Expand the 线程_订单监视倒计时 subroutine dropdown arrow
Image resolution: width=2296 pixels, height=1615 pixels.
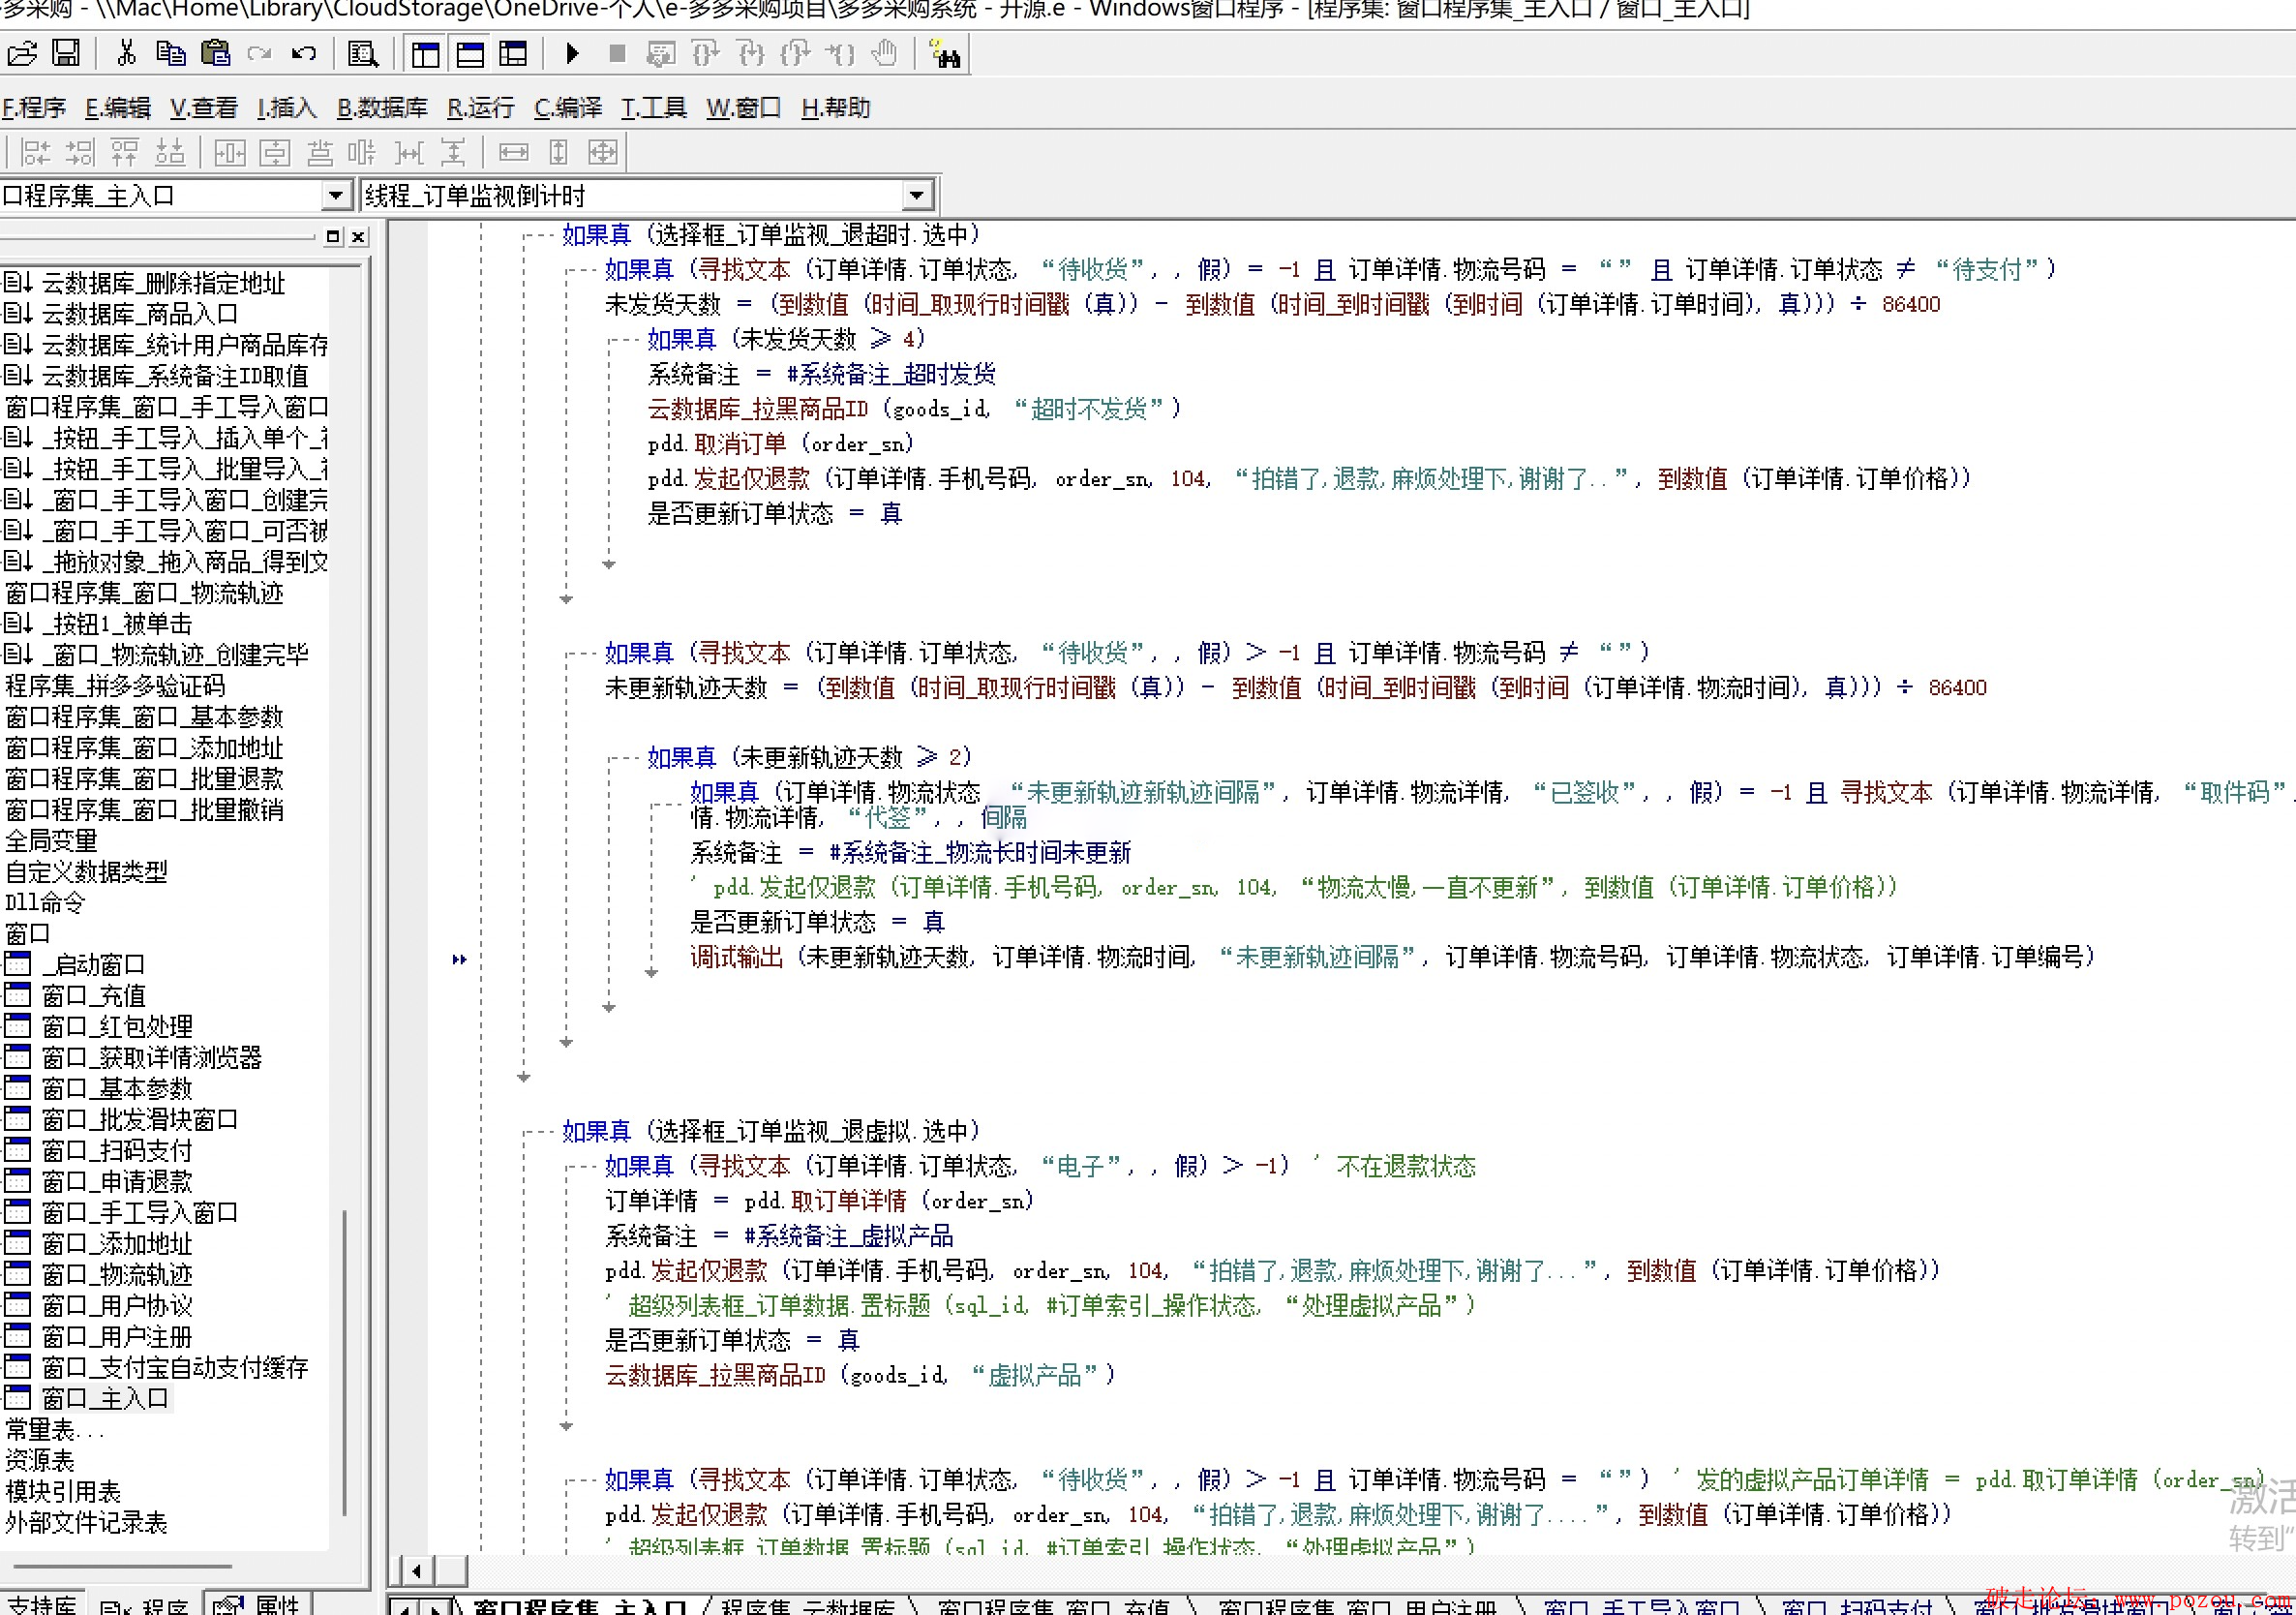tap(917, 195)
